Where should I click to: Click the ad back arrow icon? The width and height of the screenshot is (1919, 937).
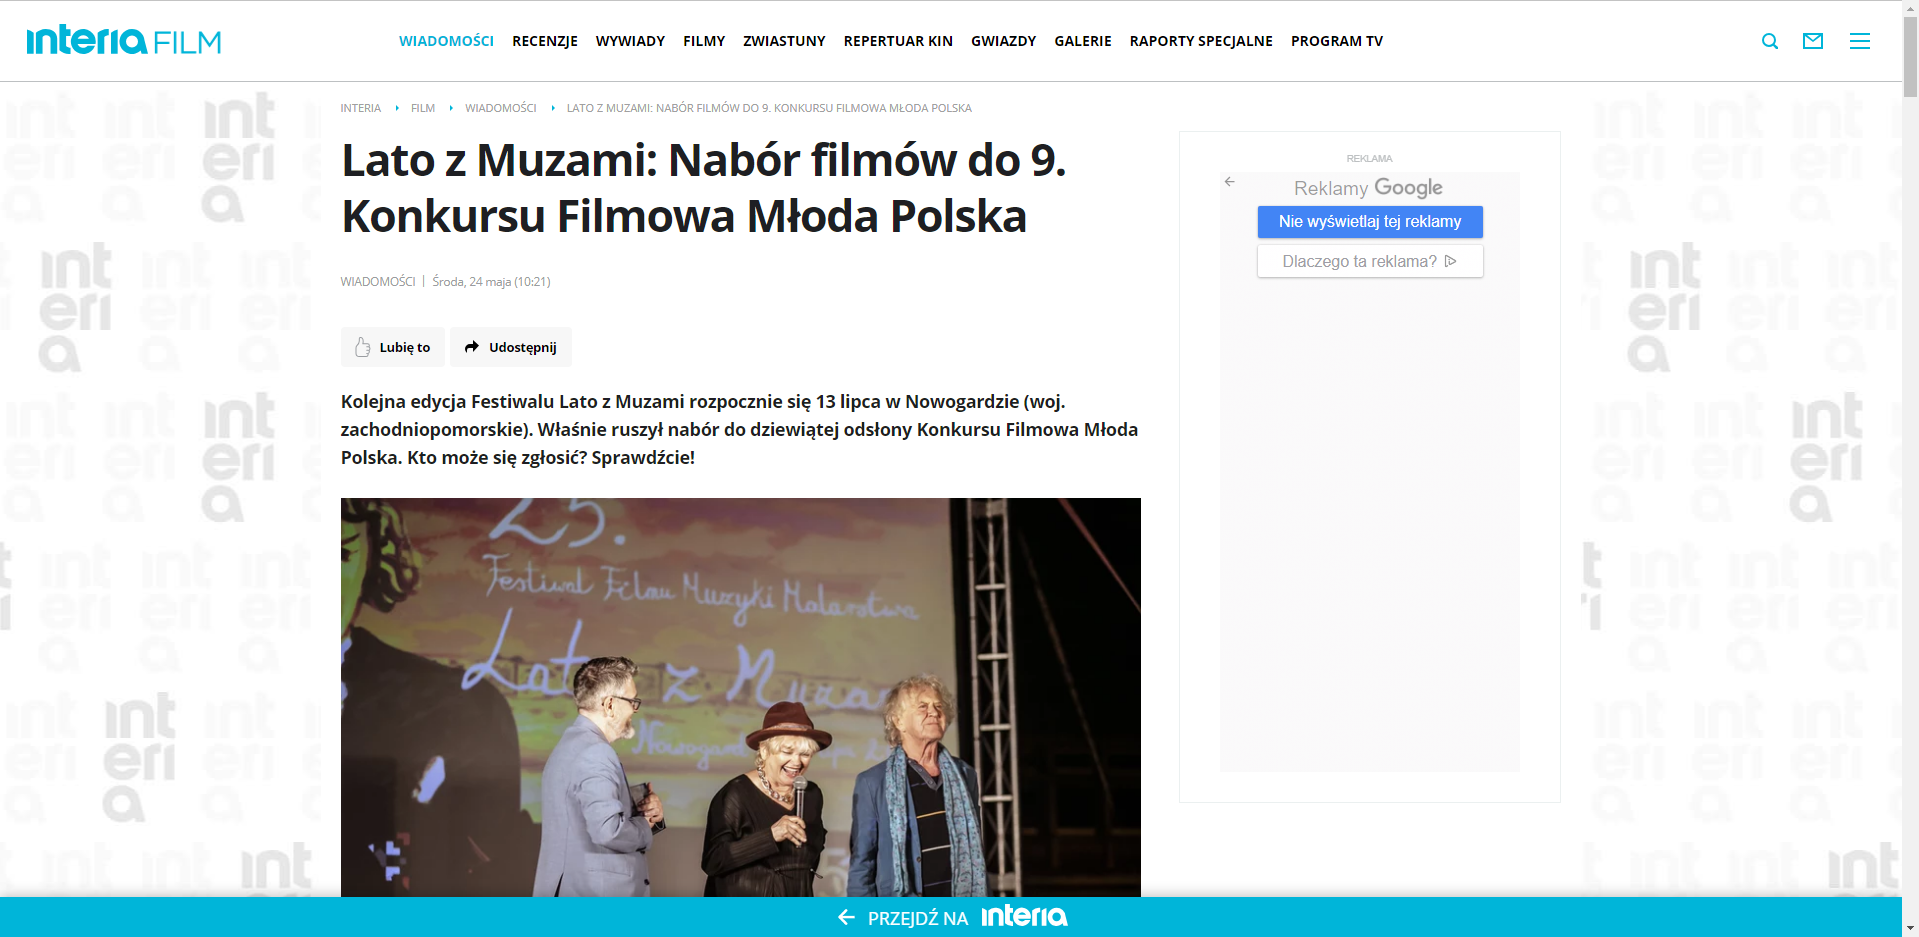click(x=1229, y=182)
